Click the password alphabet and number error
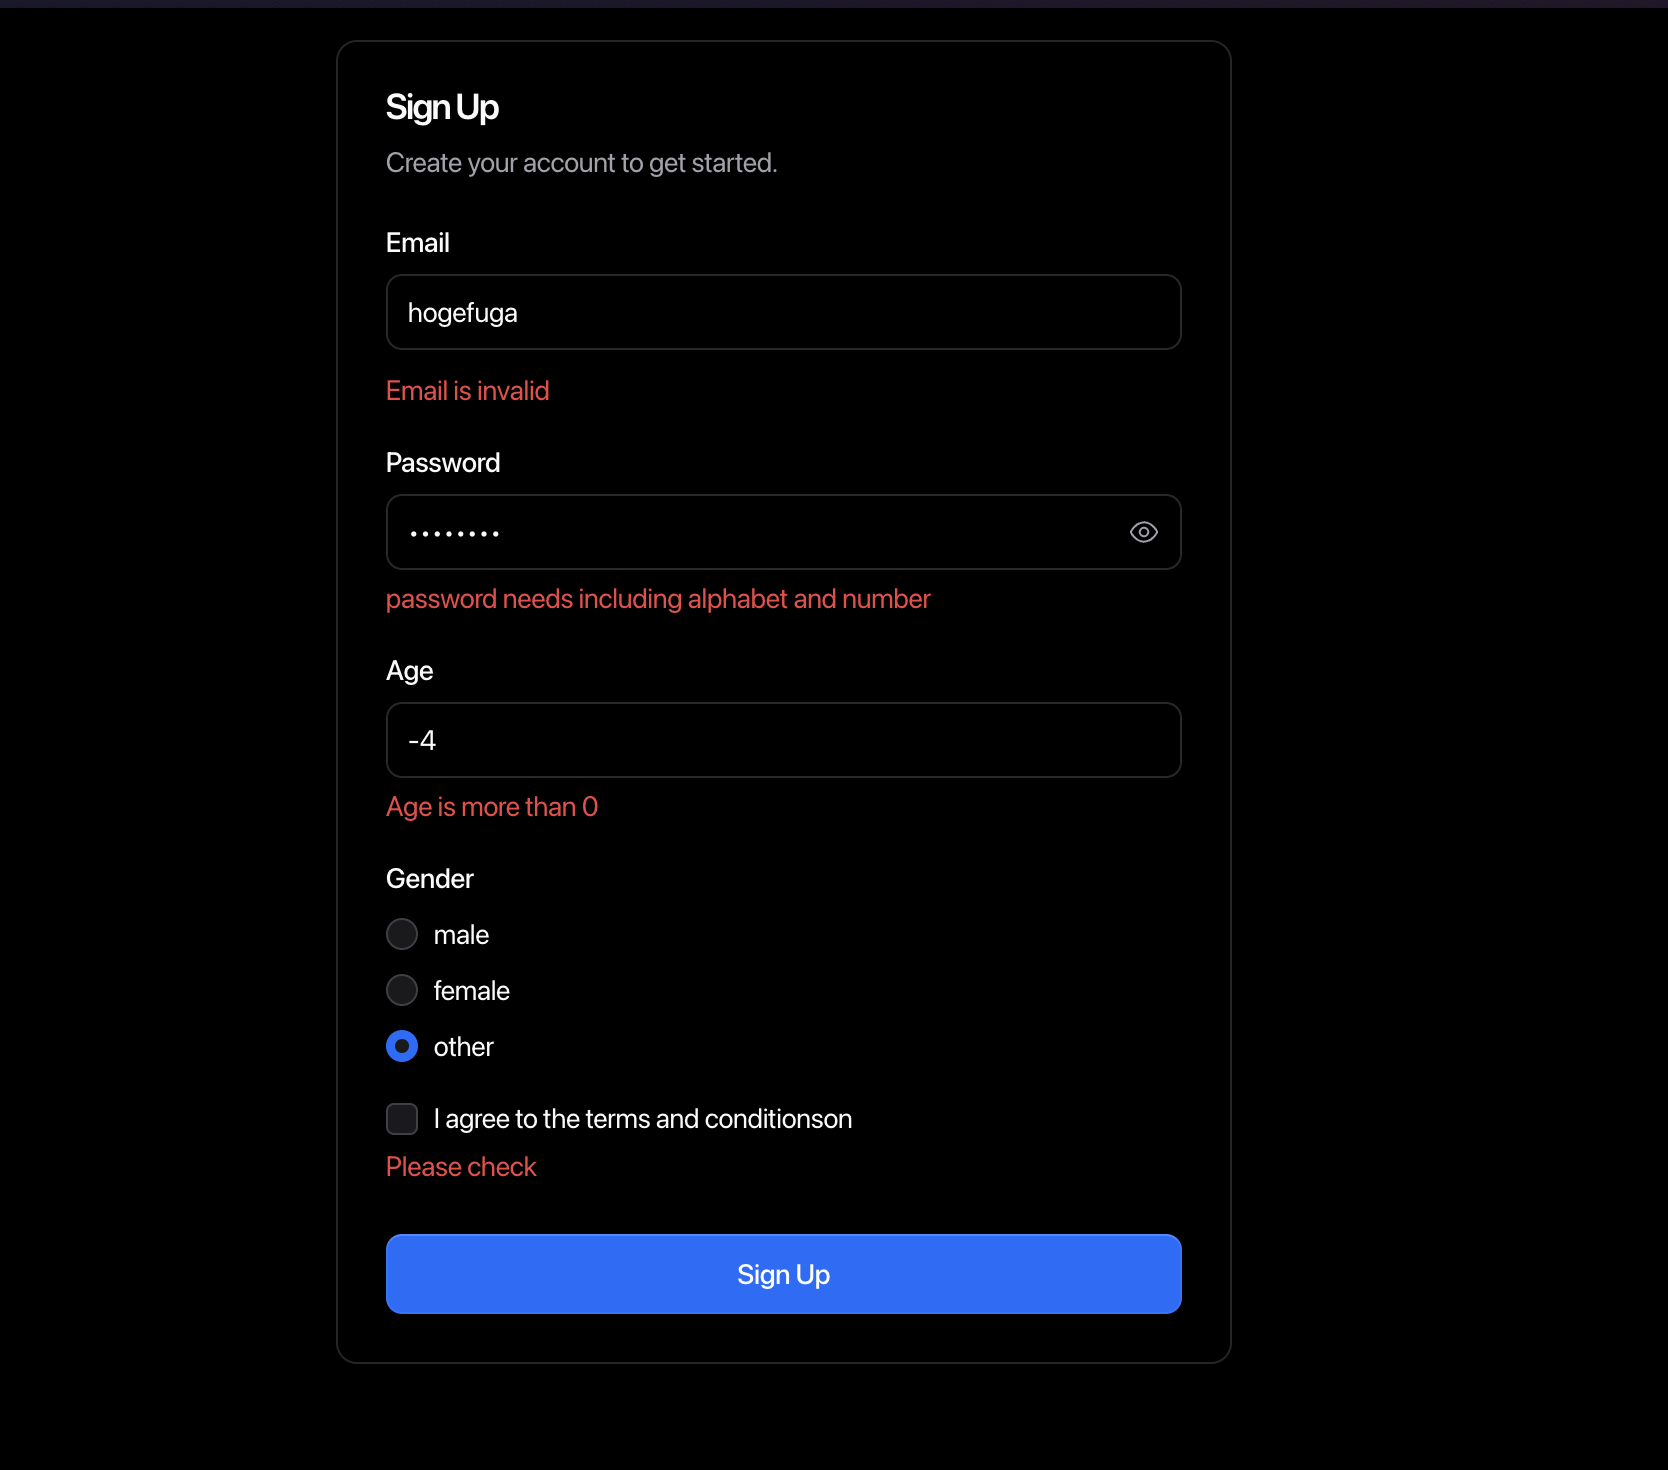 658,598
